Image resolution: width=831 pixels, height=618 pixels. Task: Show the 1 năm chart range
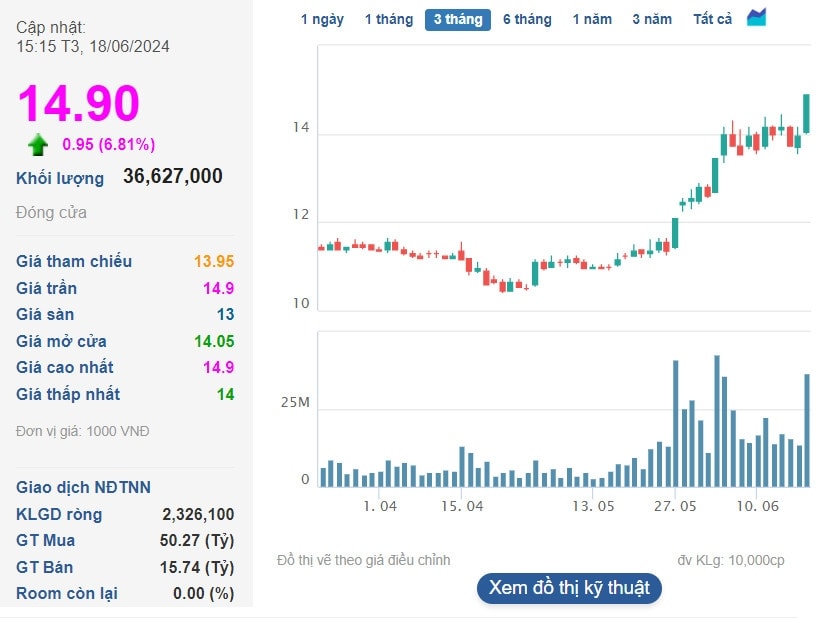(x=592, y=20)
